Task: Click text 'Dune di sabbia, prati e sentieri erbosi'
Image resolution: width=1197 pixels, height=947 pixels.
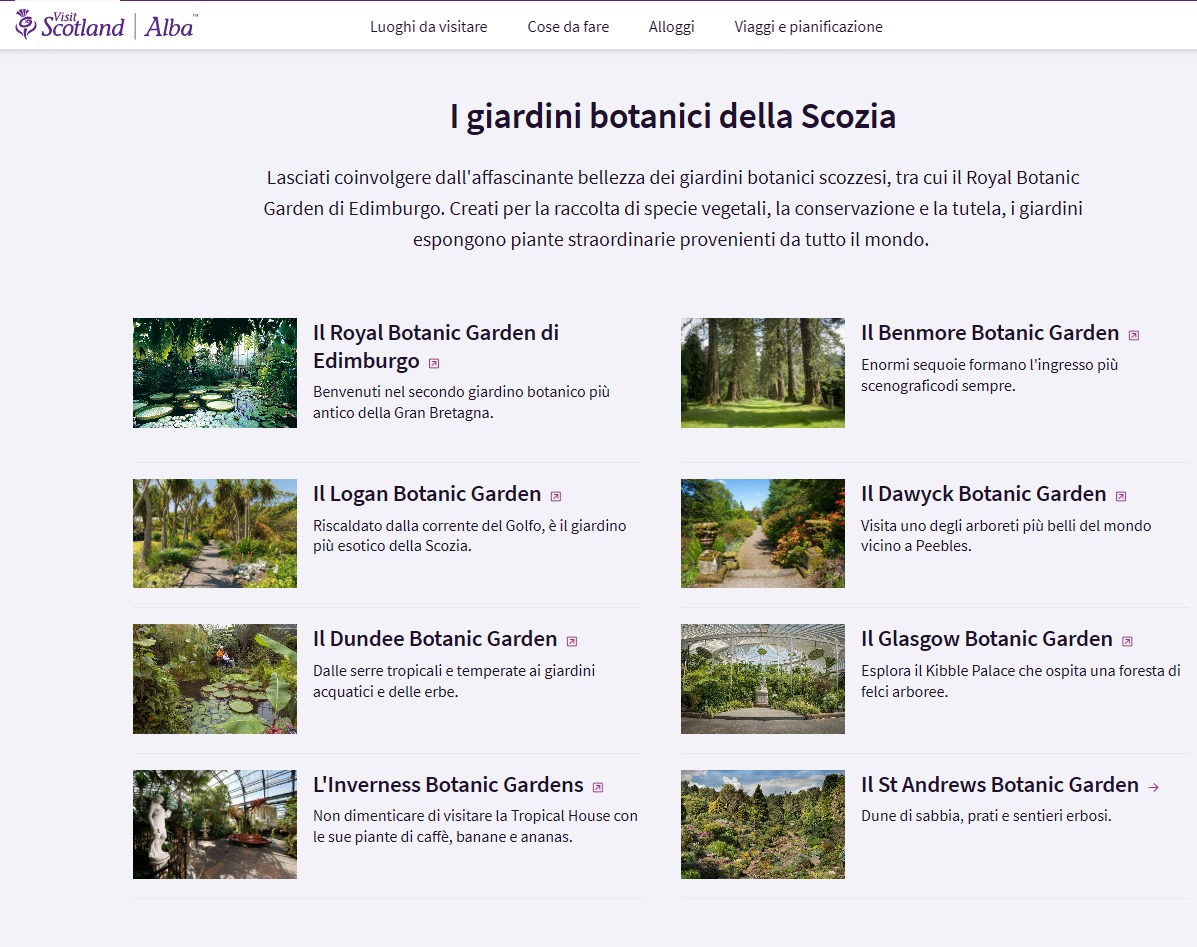Action: 986,816
